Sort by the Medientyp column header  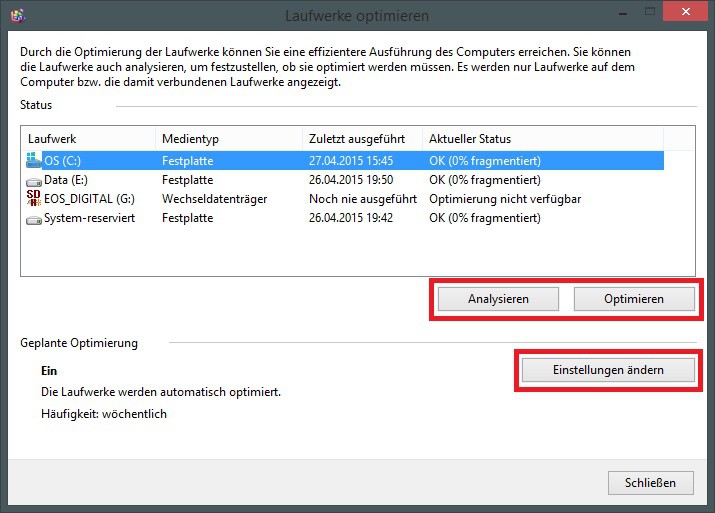click(228, 138)
